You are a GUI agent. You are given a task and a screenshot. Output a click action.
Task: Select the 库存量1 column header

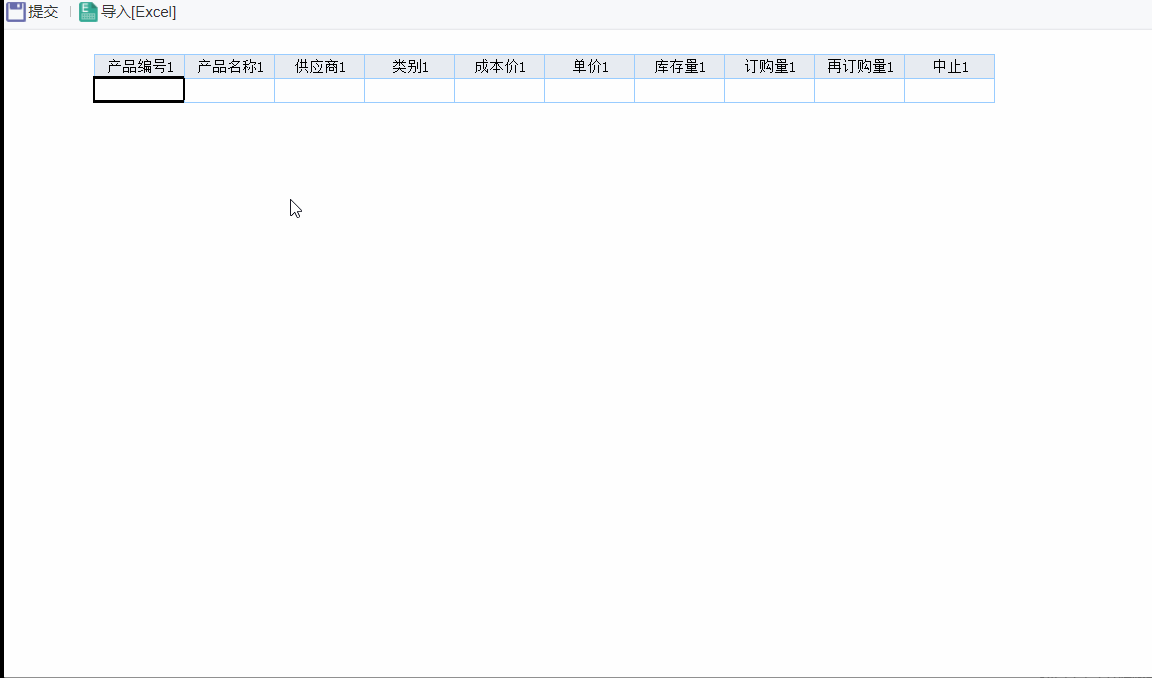click(680, 67)
